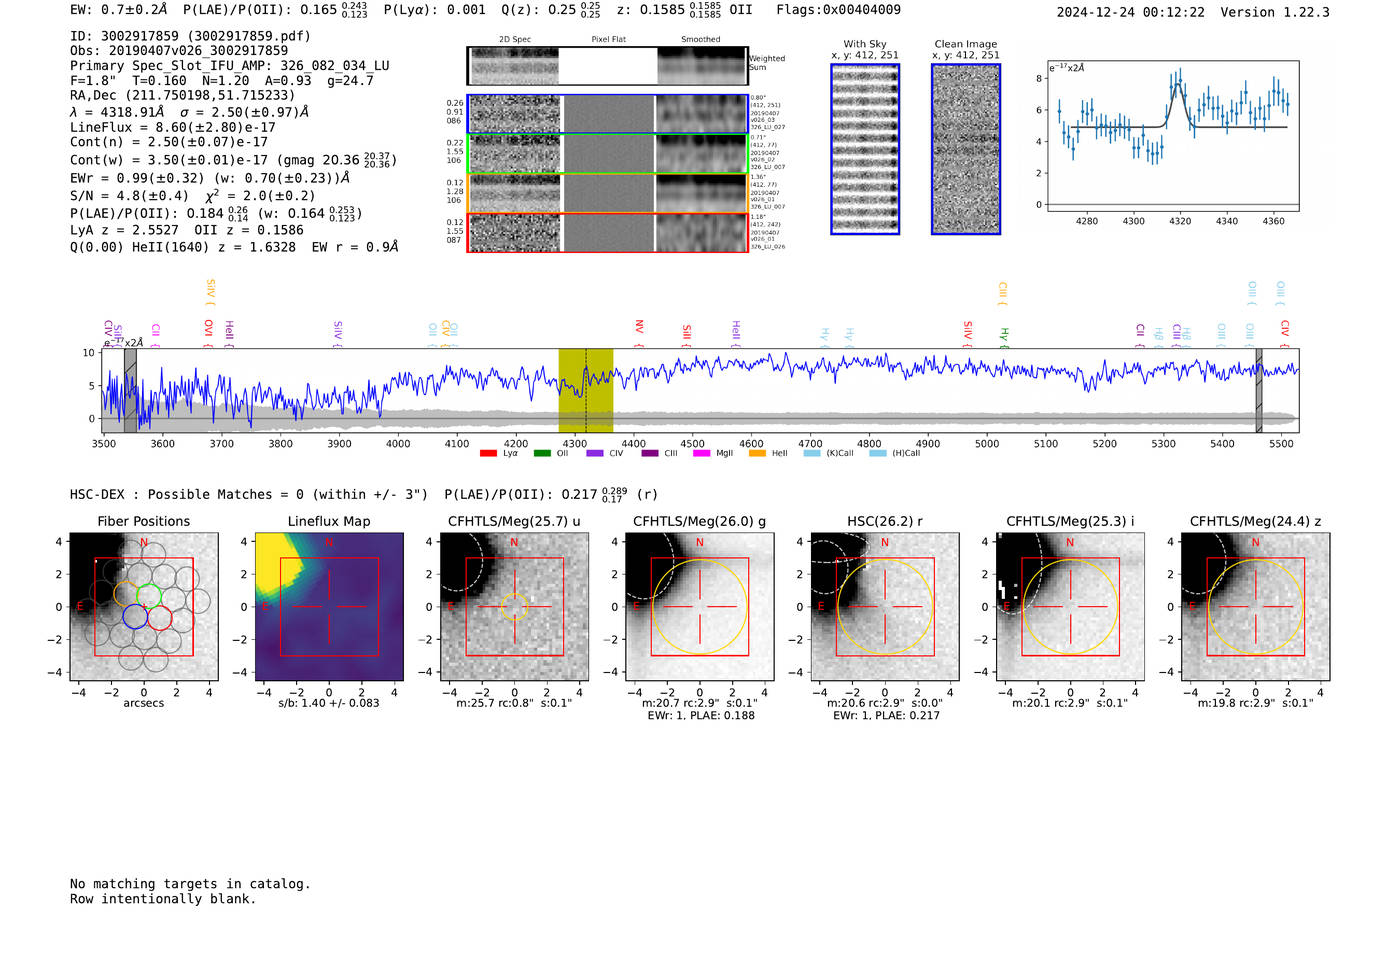Click the Obs: 20190407v026_3002917859 line
Viewport: 1400px width, 953px height.
pyautogui.click(x=179, y=51)
